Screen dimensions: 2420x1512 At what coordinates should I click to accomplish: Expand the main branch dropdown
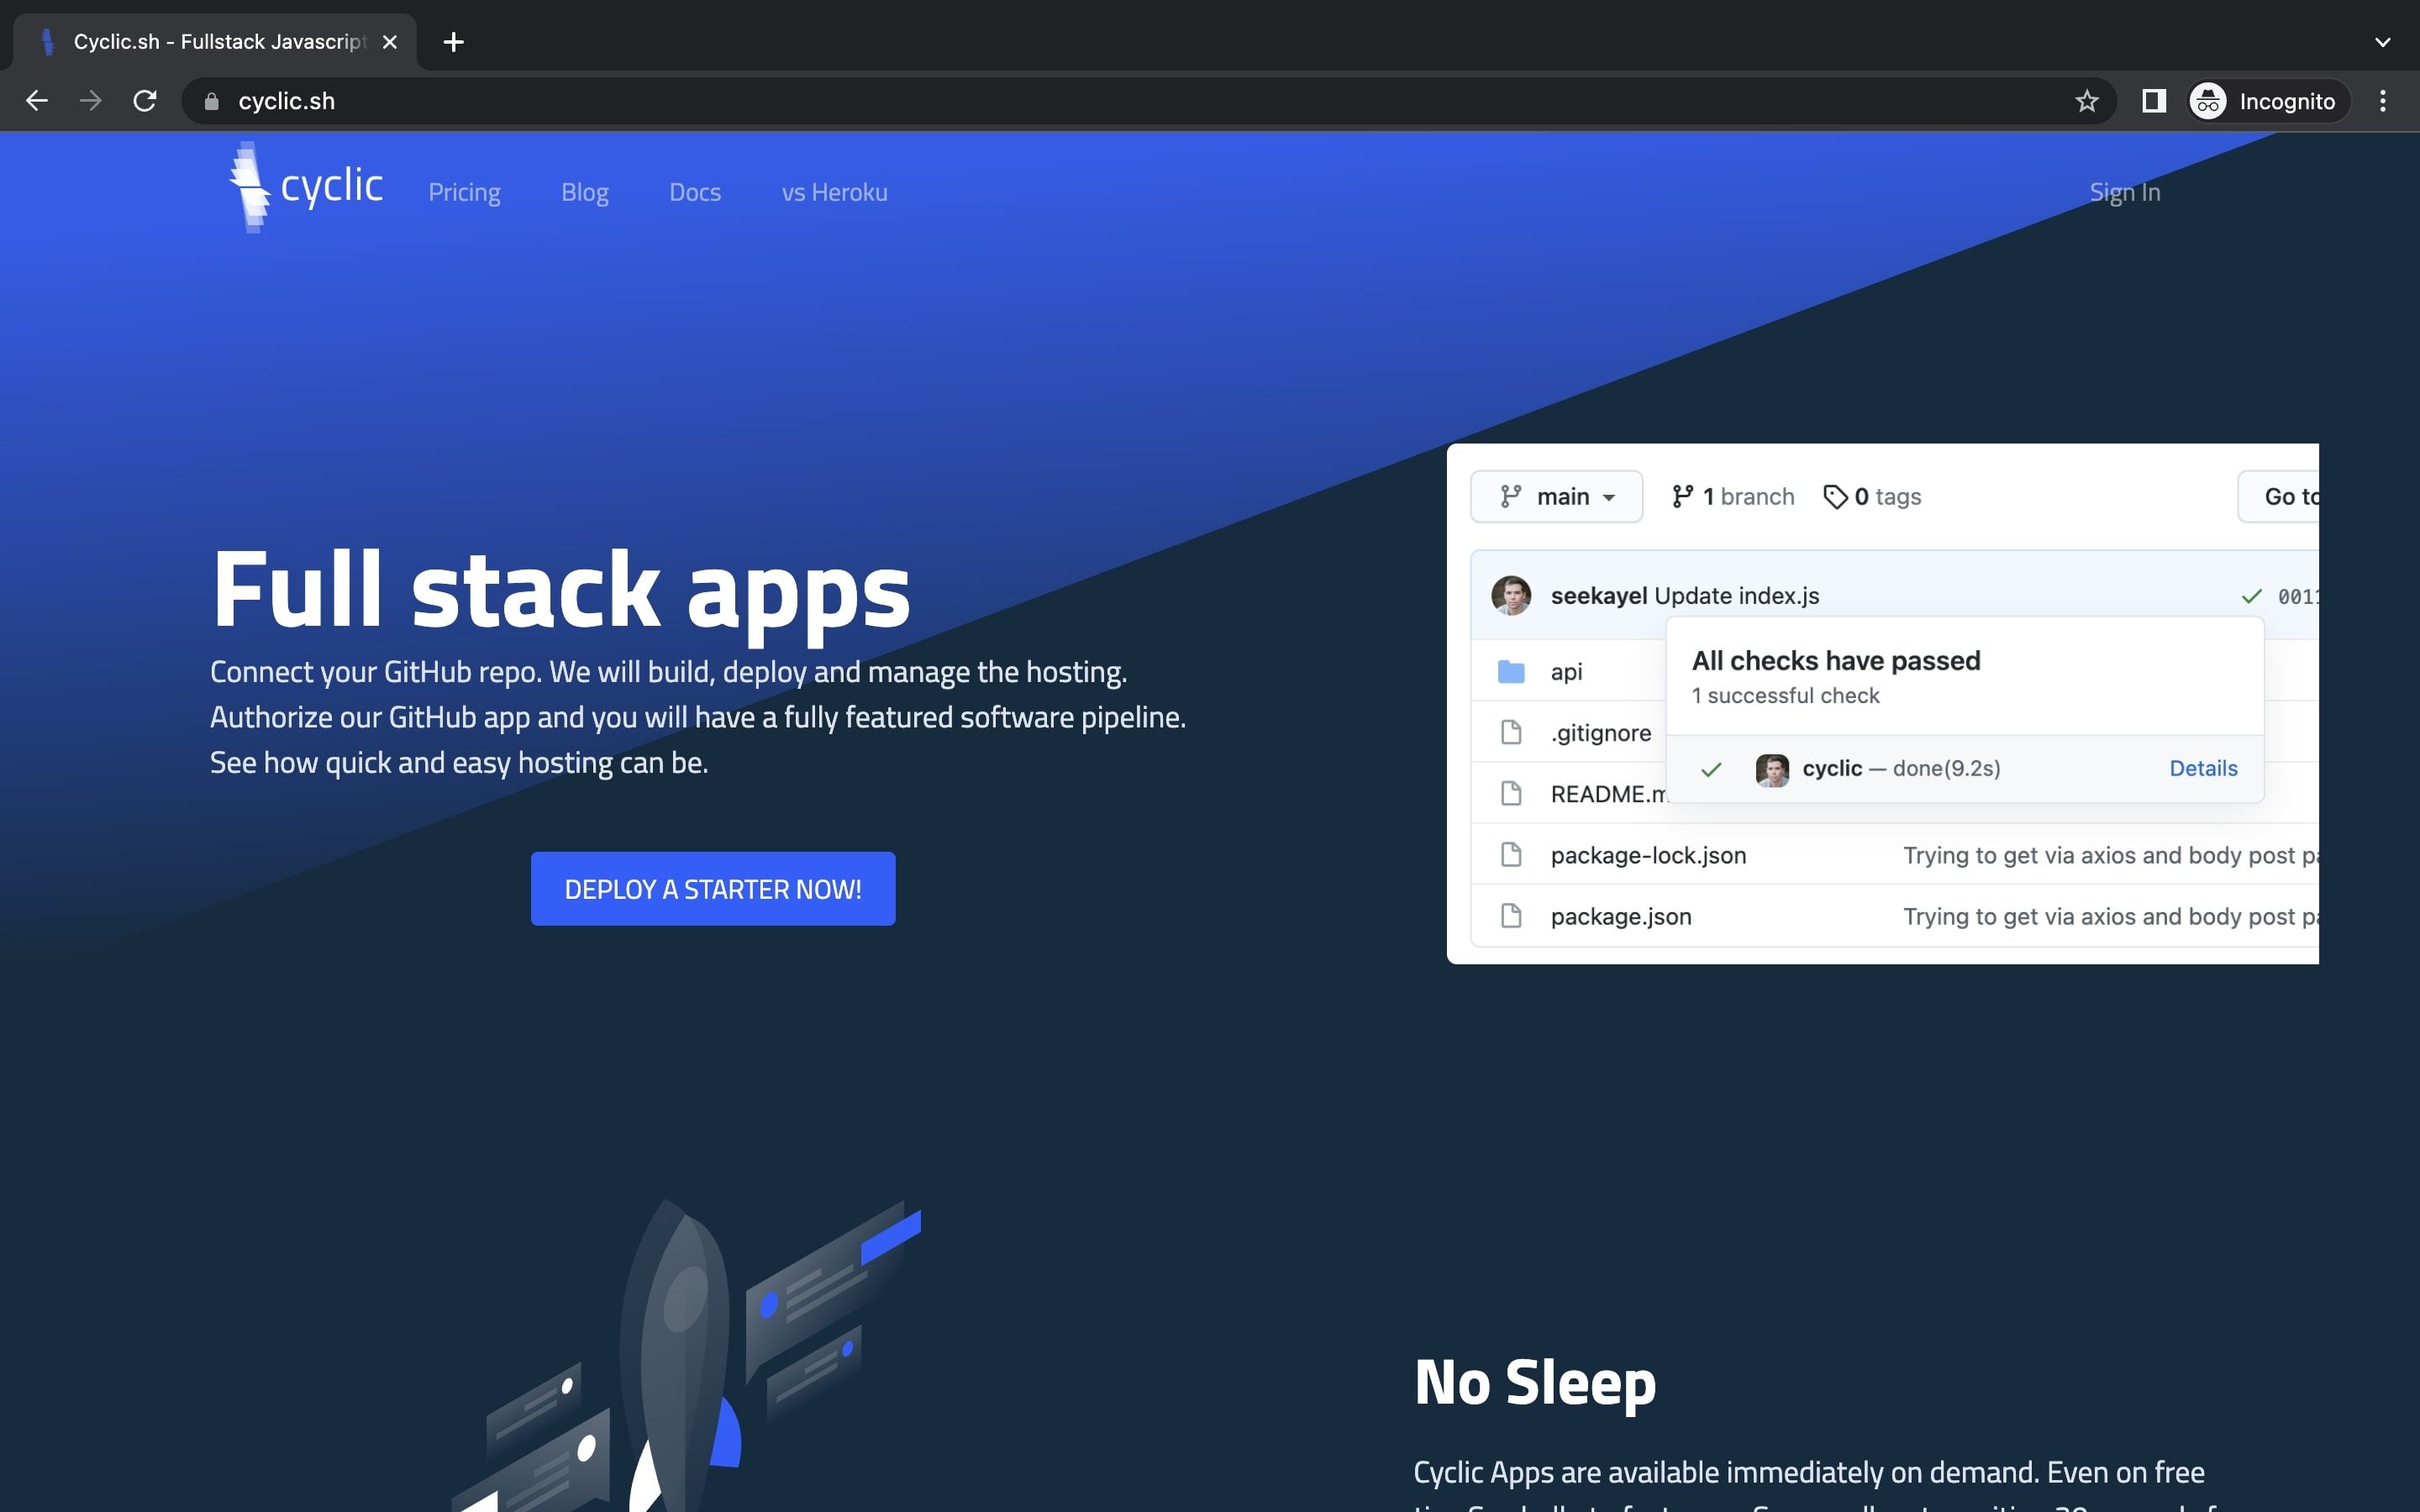pos(1556,496)
